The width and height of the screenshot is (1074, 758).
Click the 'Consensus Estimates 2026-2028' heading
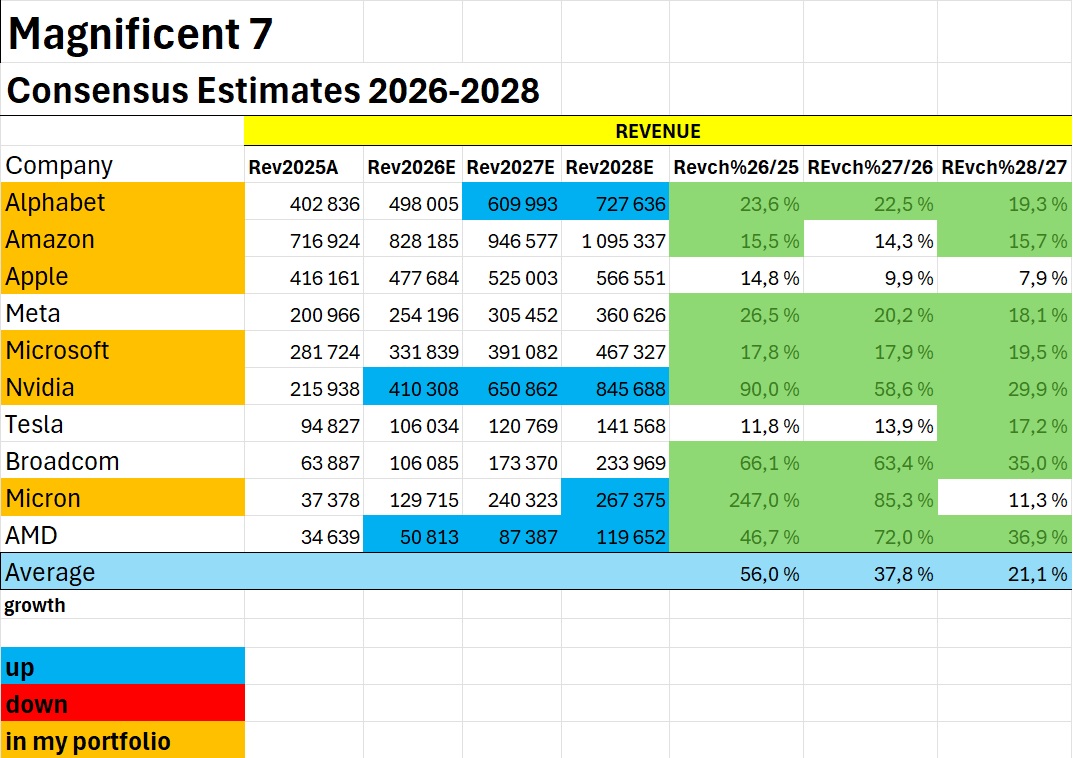[273, 90]
